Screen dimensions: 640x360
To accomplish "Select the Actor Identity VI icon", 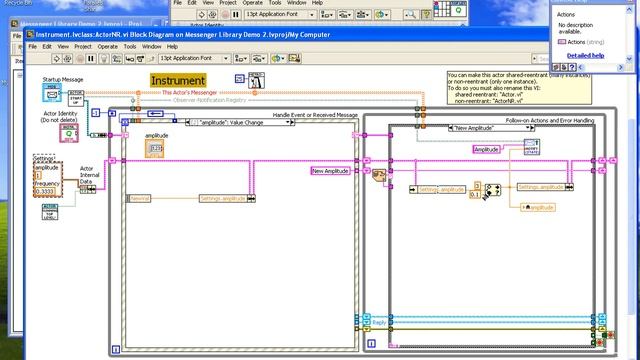I will coord(69,133).
